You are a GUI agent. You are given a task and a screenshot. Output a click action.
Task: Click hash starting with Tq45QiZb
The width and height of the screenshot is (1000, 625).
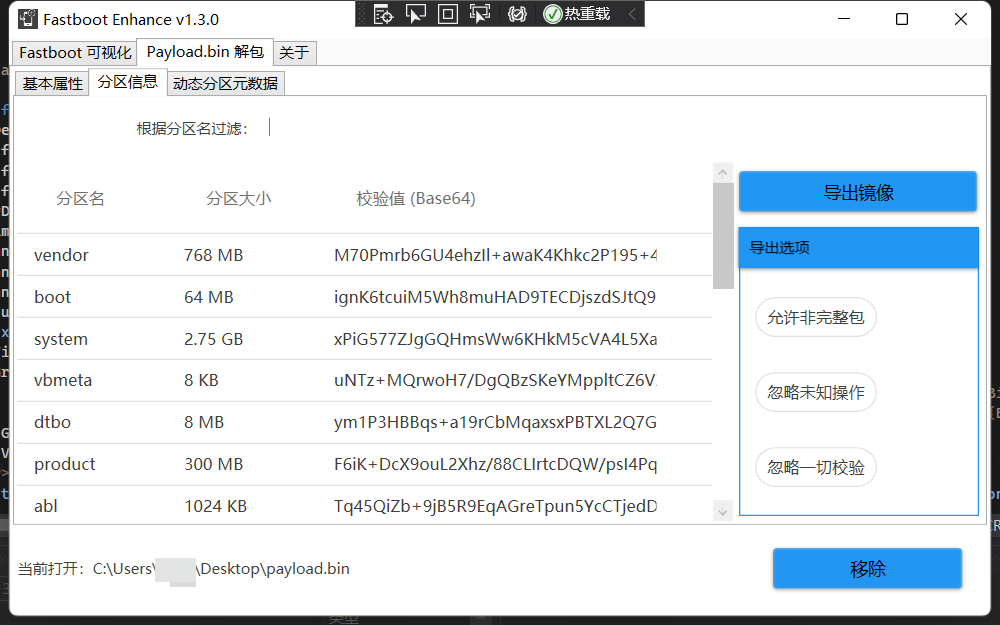click(496, 506)
